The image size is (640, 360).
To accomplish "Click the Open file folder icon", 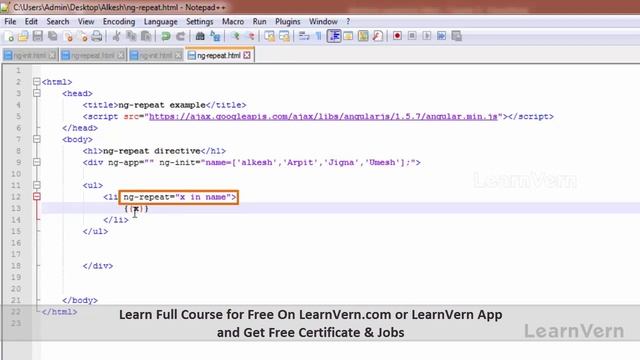I will click(23, 36).
